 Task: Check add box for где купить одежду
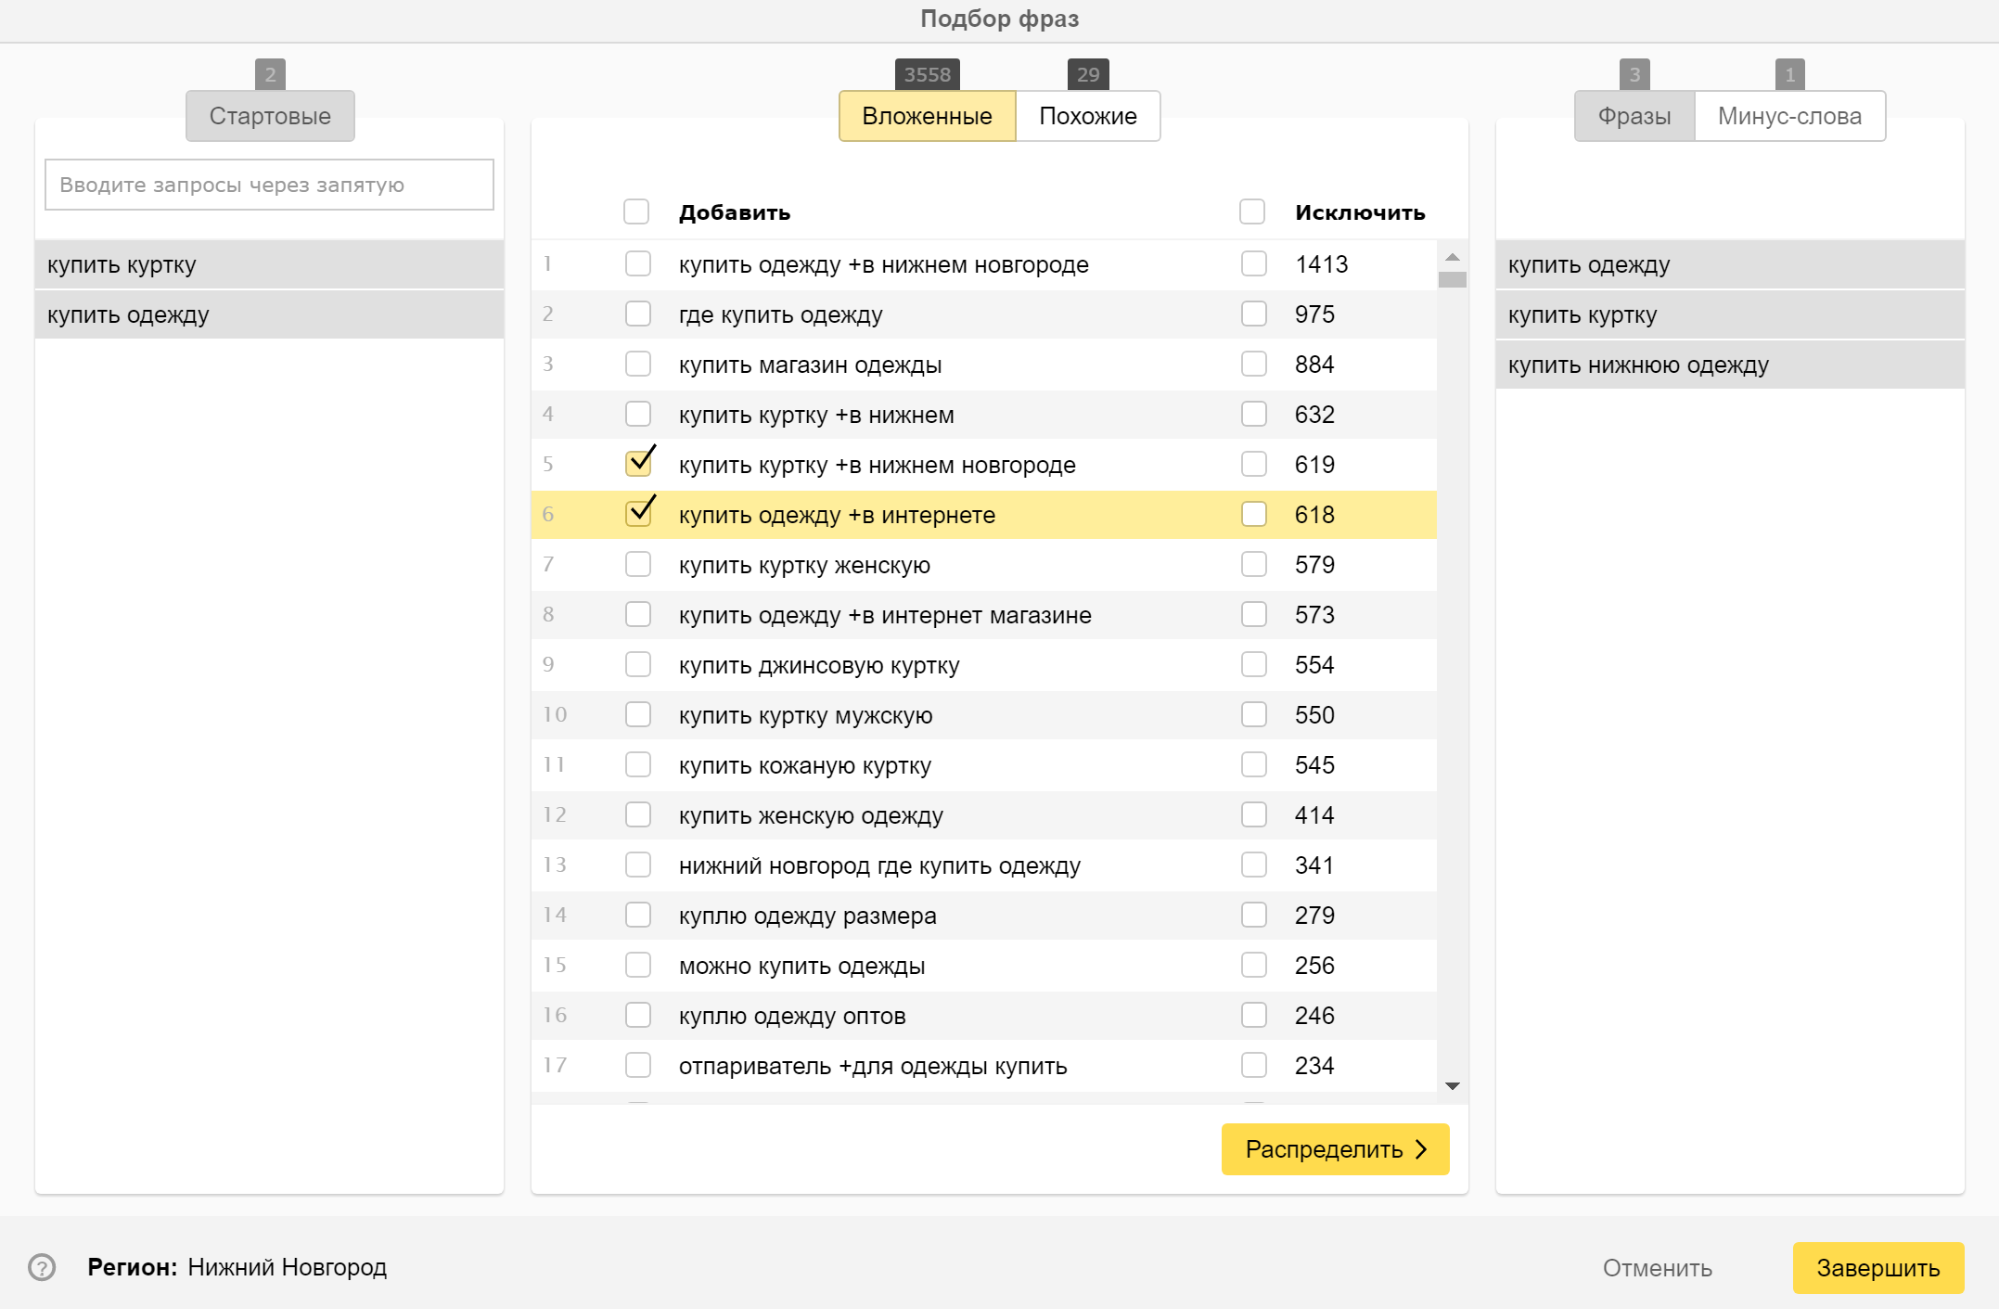(x=638, y=314)
